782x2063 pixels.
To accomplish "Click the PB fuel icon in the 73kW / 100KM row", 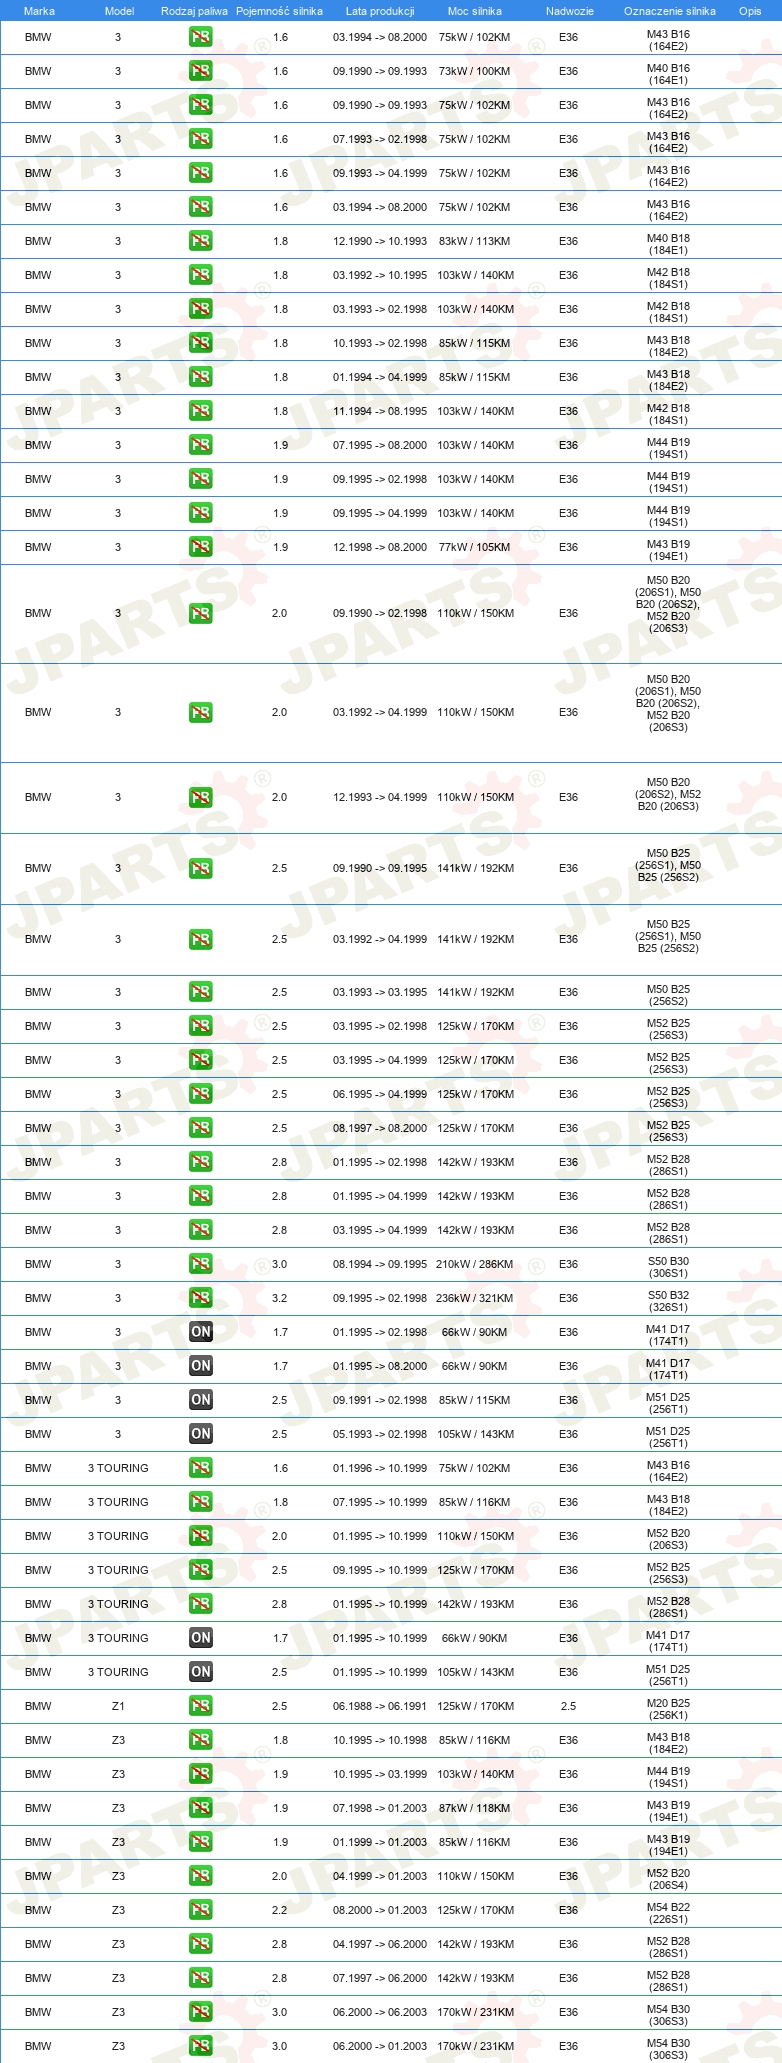I will [x=200, y=71].
